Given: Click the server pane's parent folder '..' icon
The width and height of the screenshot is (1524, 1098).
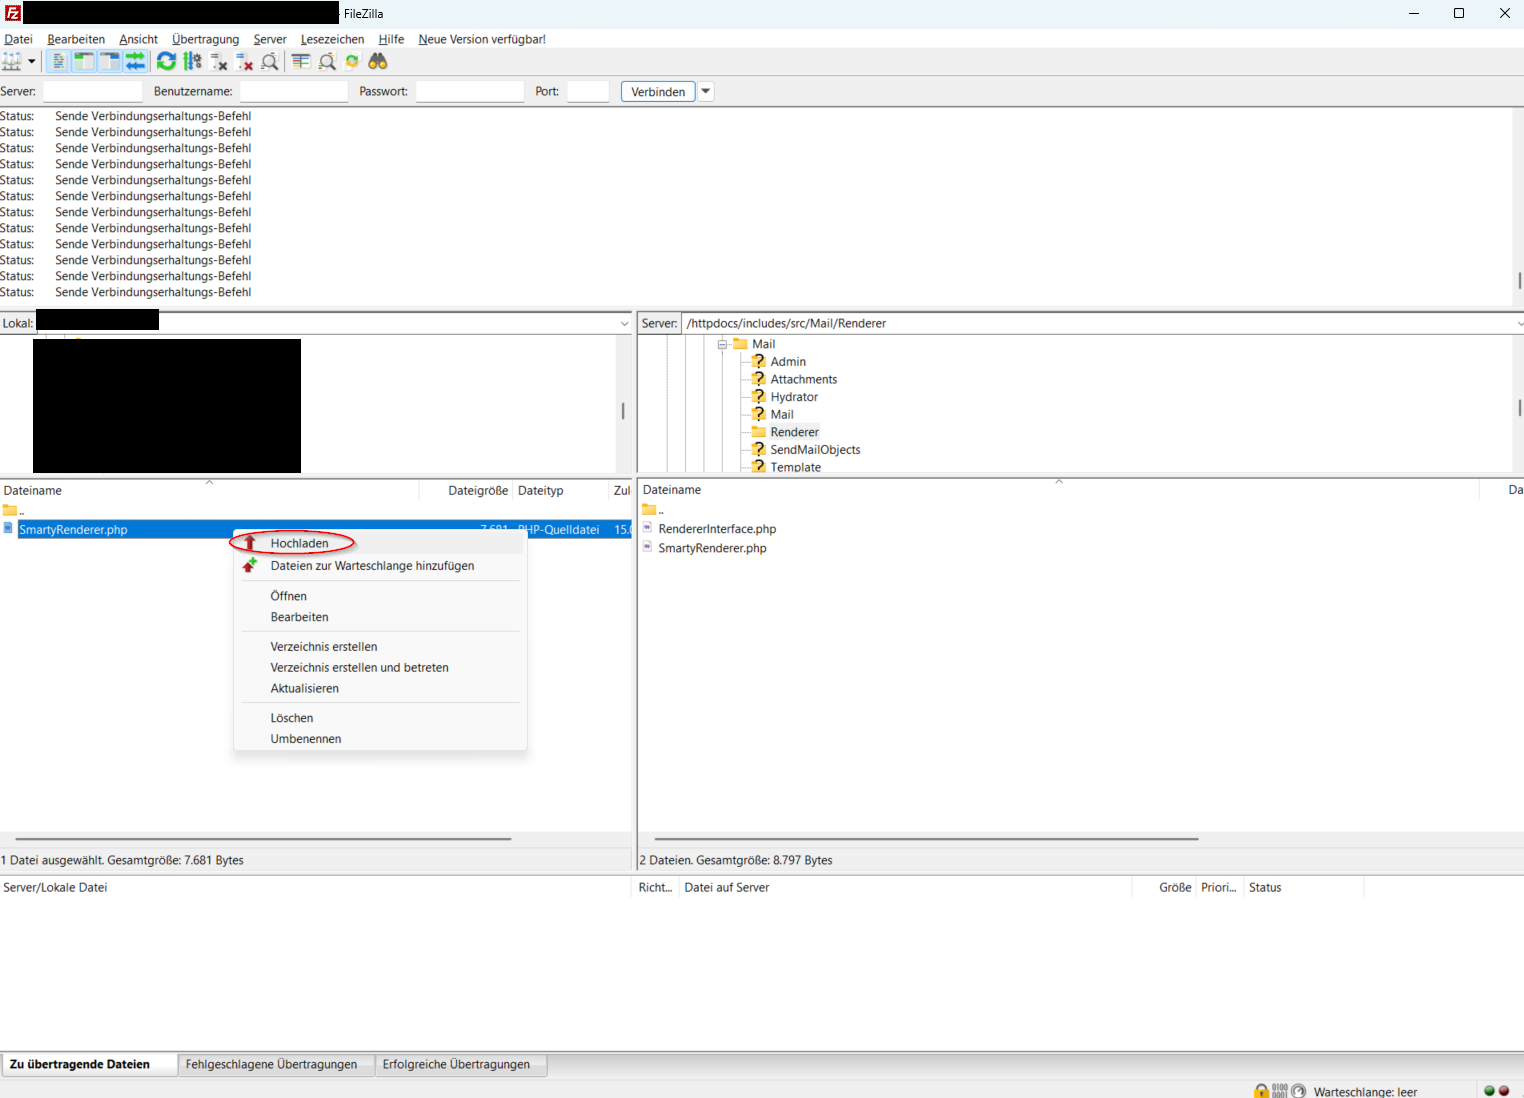Looking at the screenshot, I should click(649, 510).
